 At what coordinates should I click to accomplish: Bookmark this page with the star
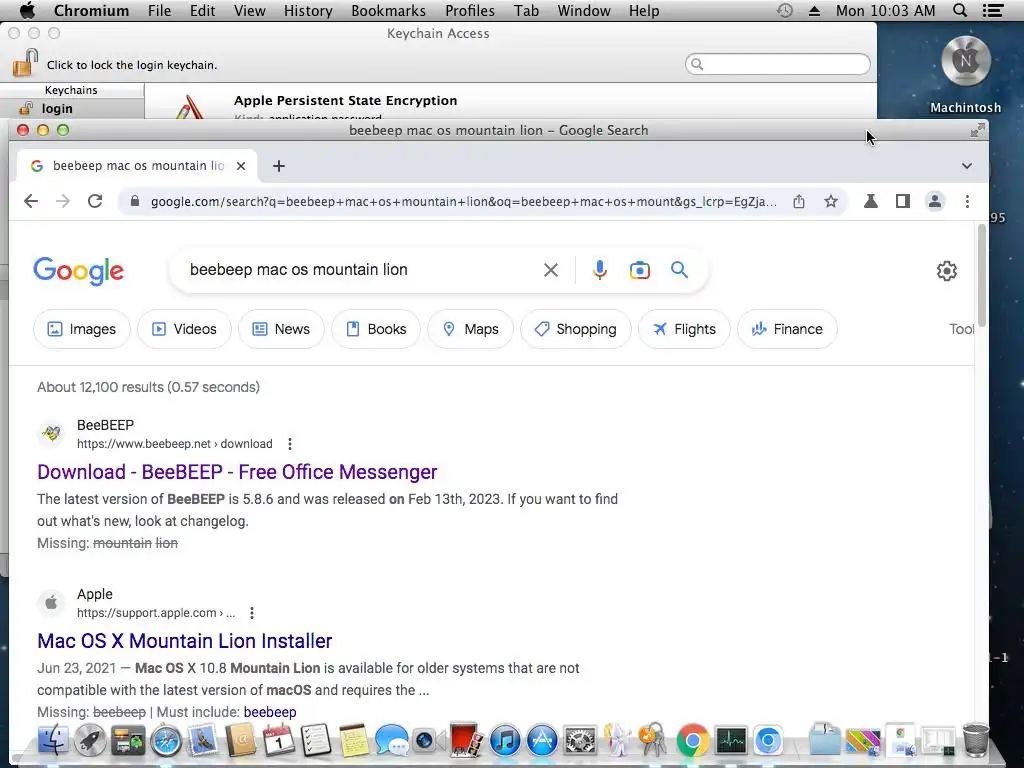click(x=831, y=201)
